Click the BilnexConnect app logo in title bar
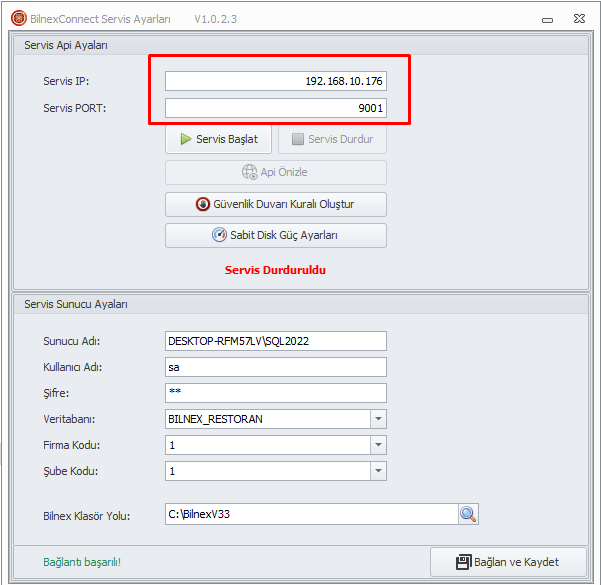The width and height of the screenshot is (601, 585). (18, 18)
